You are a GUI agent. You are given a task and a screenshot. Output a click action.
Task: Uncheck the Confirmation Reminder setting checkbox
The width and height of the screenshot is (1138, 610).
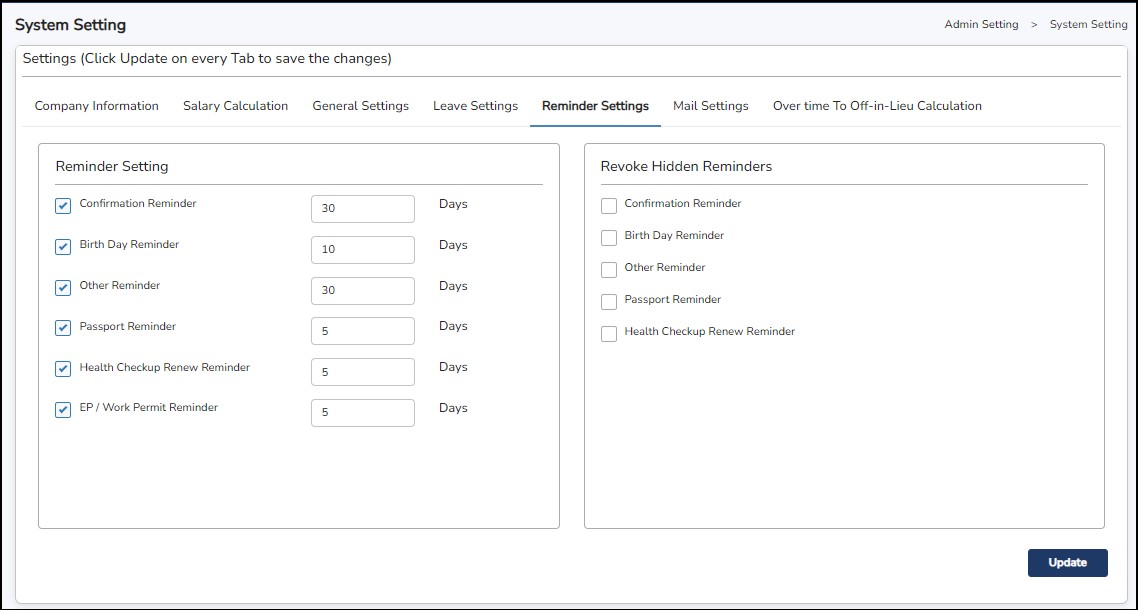[63, 206]
